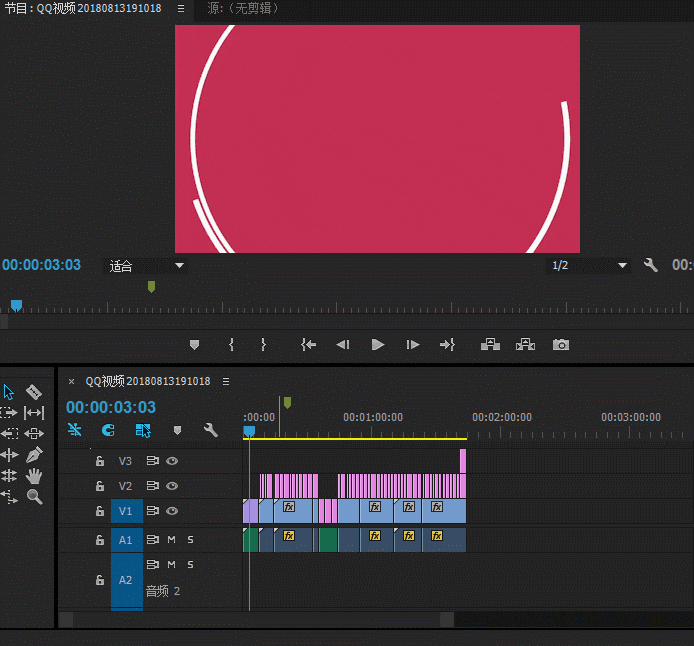Open timeline display settings wrench
This screenshot has width=694, height=646.
coord(210,430)
